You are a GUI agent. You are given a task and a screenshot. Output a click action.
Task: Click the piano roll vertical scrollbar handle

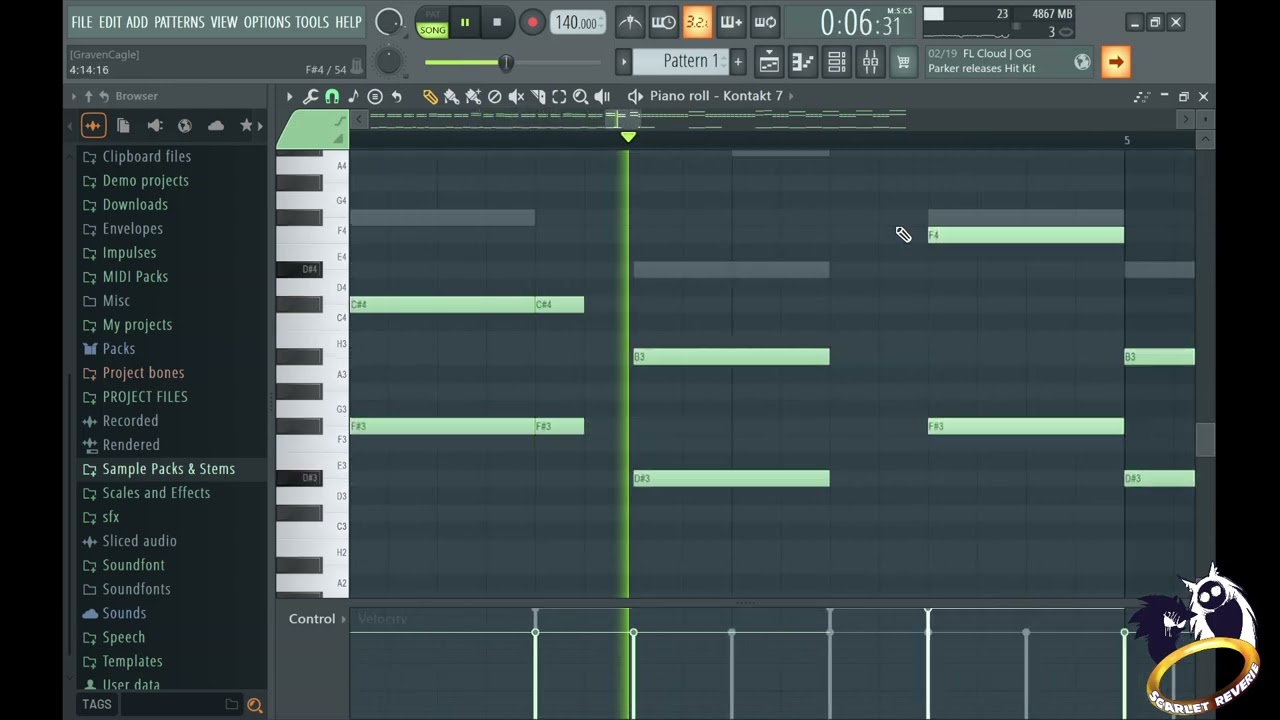coord(1205,440)
